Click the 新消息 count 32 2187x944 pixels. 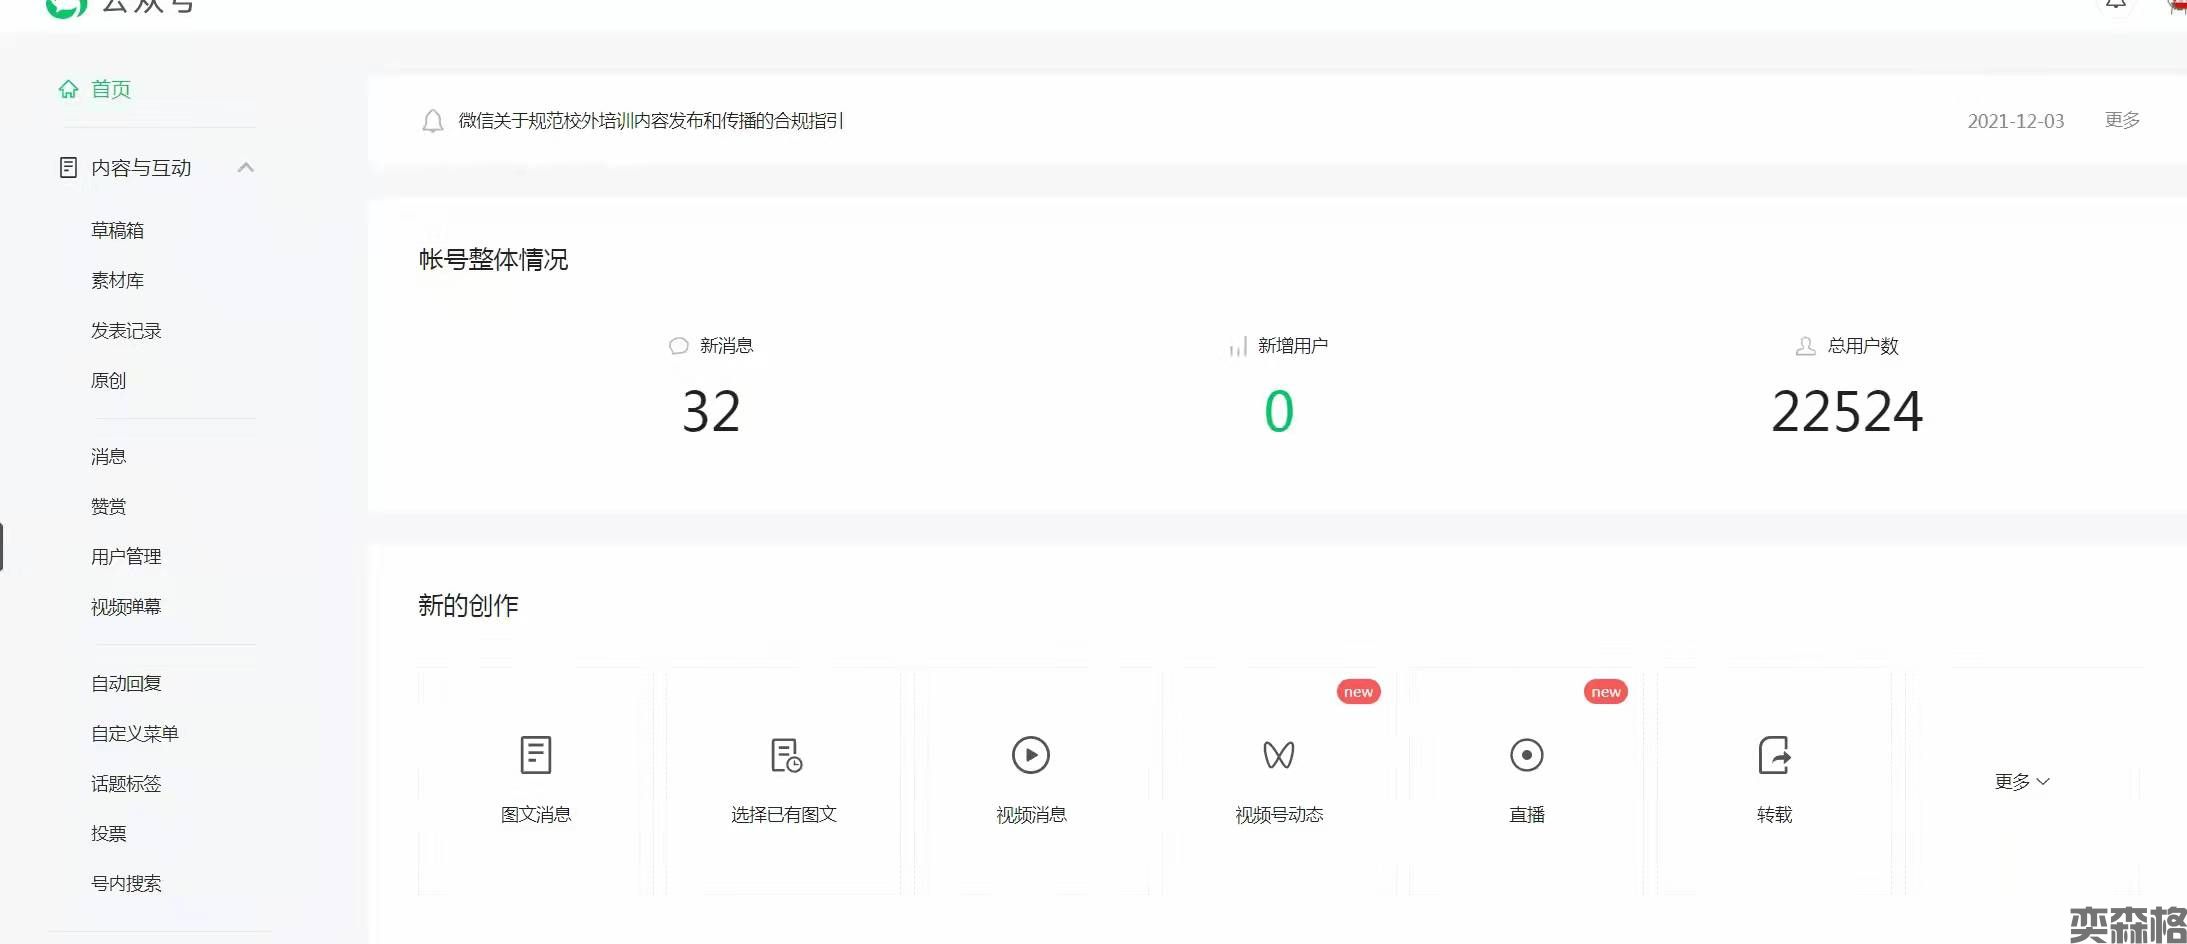(x=711, y=411)
